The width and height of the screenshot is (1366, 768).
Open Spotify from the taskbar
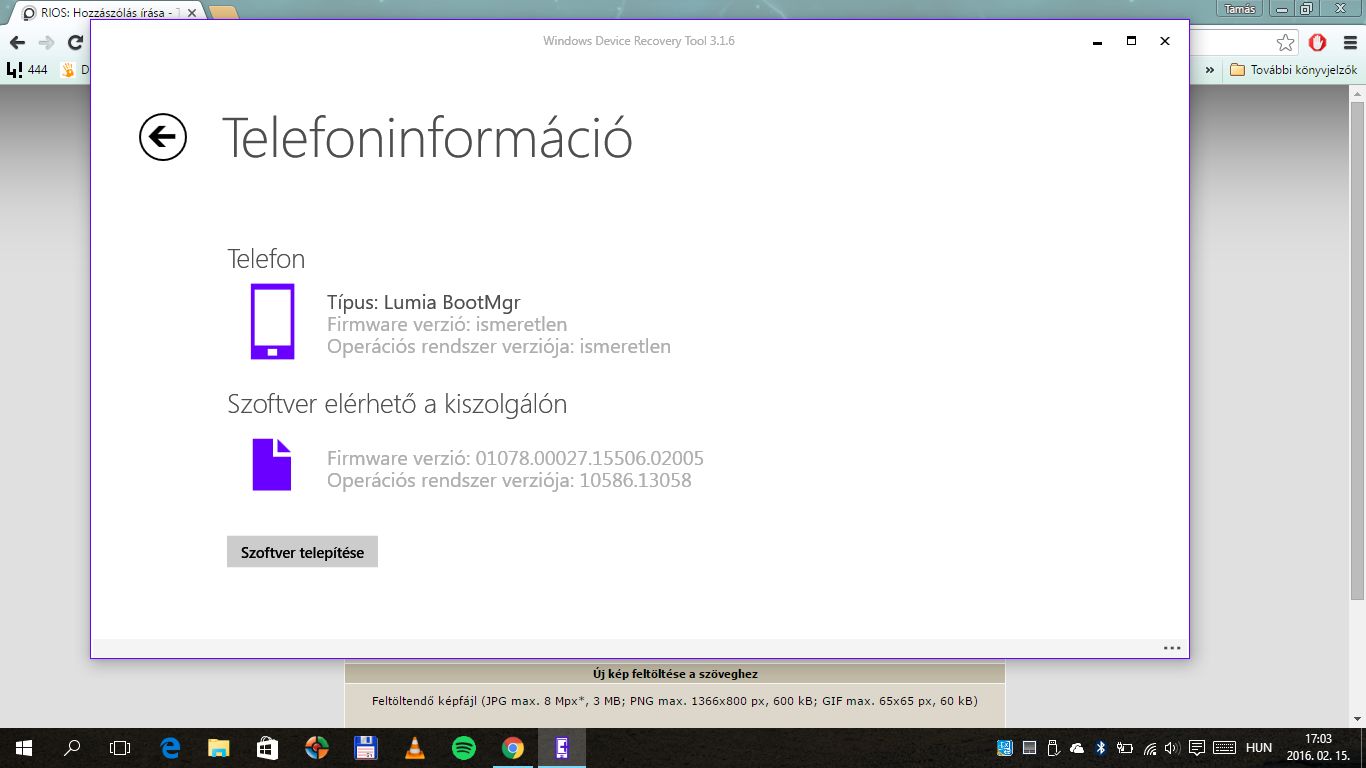[463, 748]
